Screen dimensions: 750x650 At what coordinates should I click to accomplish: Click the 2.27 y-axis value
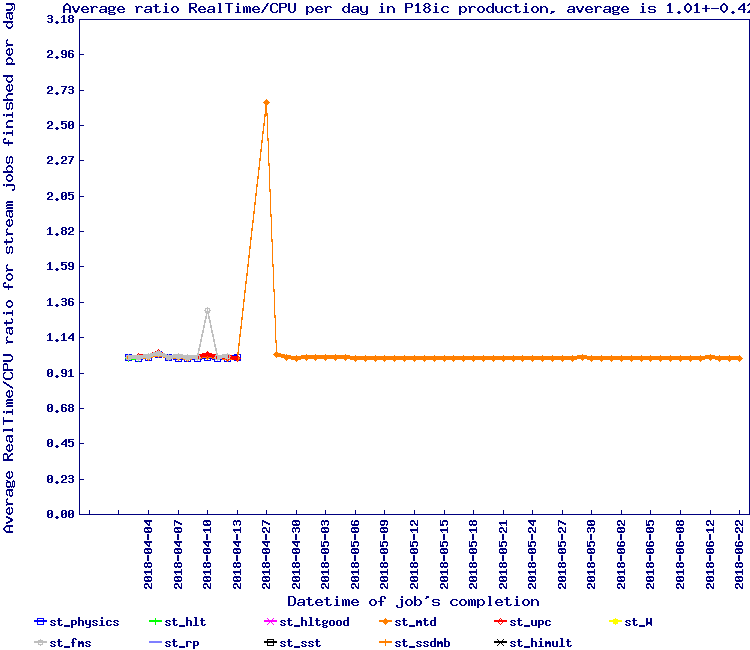tap(60, 160)
